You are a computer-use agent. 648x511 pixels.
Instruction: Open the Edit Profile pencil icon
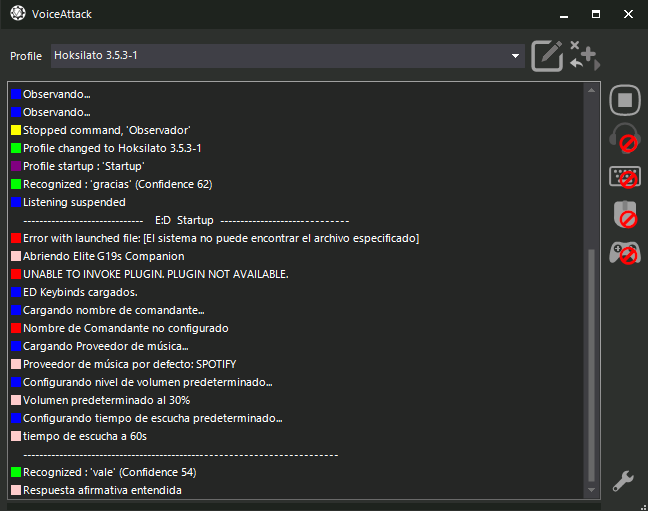pyautogui.click(x=547, y=56)
